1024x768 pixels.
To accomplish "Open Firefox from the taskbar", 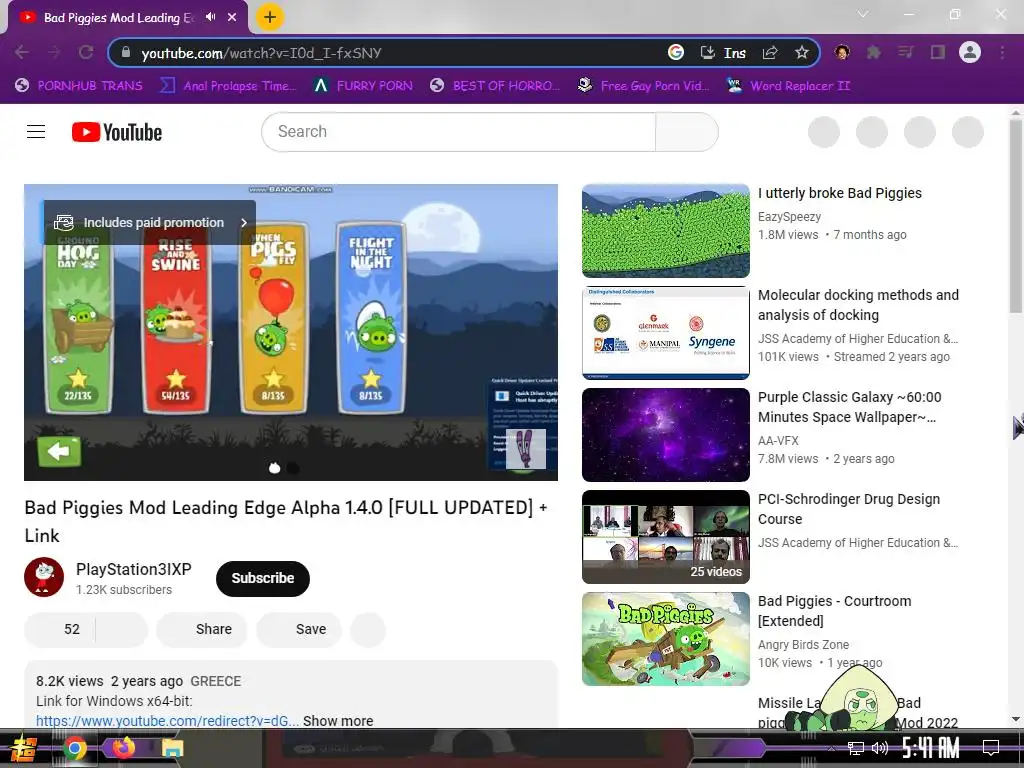I will [x=123, y=747].
